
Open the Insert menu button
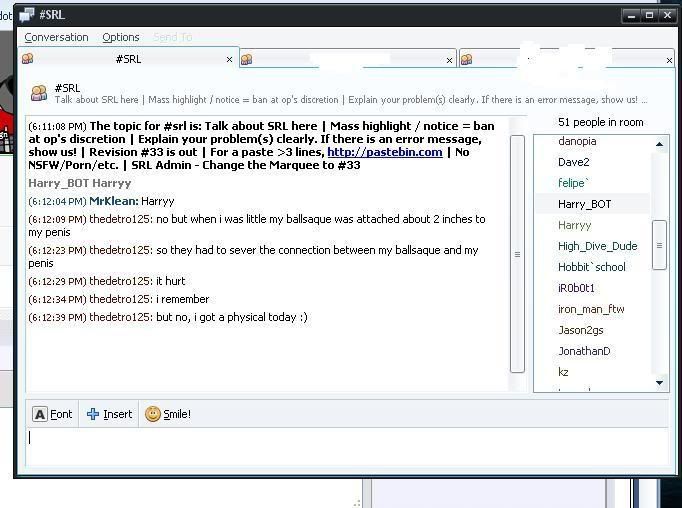click(109, 414)
